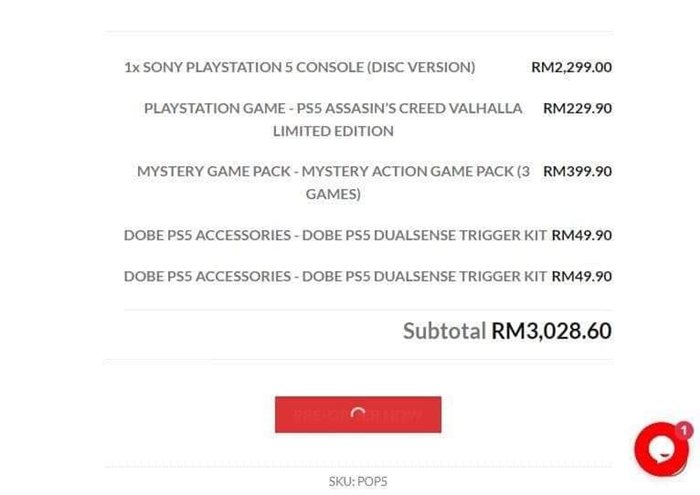
Task: Click the RM2,299.00 console price
Action: click(571, 67)
